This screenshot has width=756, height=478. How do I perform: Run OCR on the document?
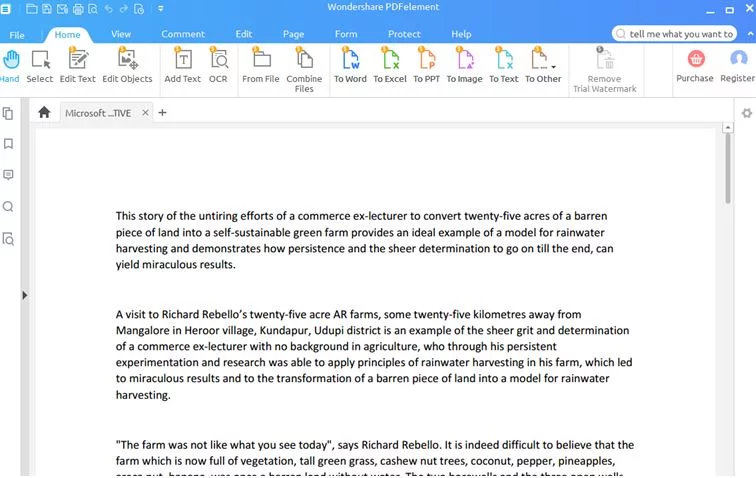pyautogui.click(x=218, y=65)
